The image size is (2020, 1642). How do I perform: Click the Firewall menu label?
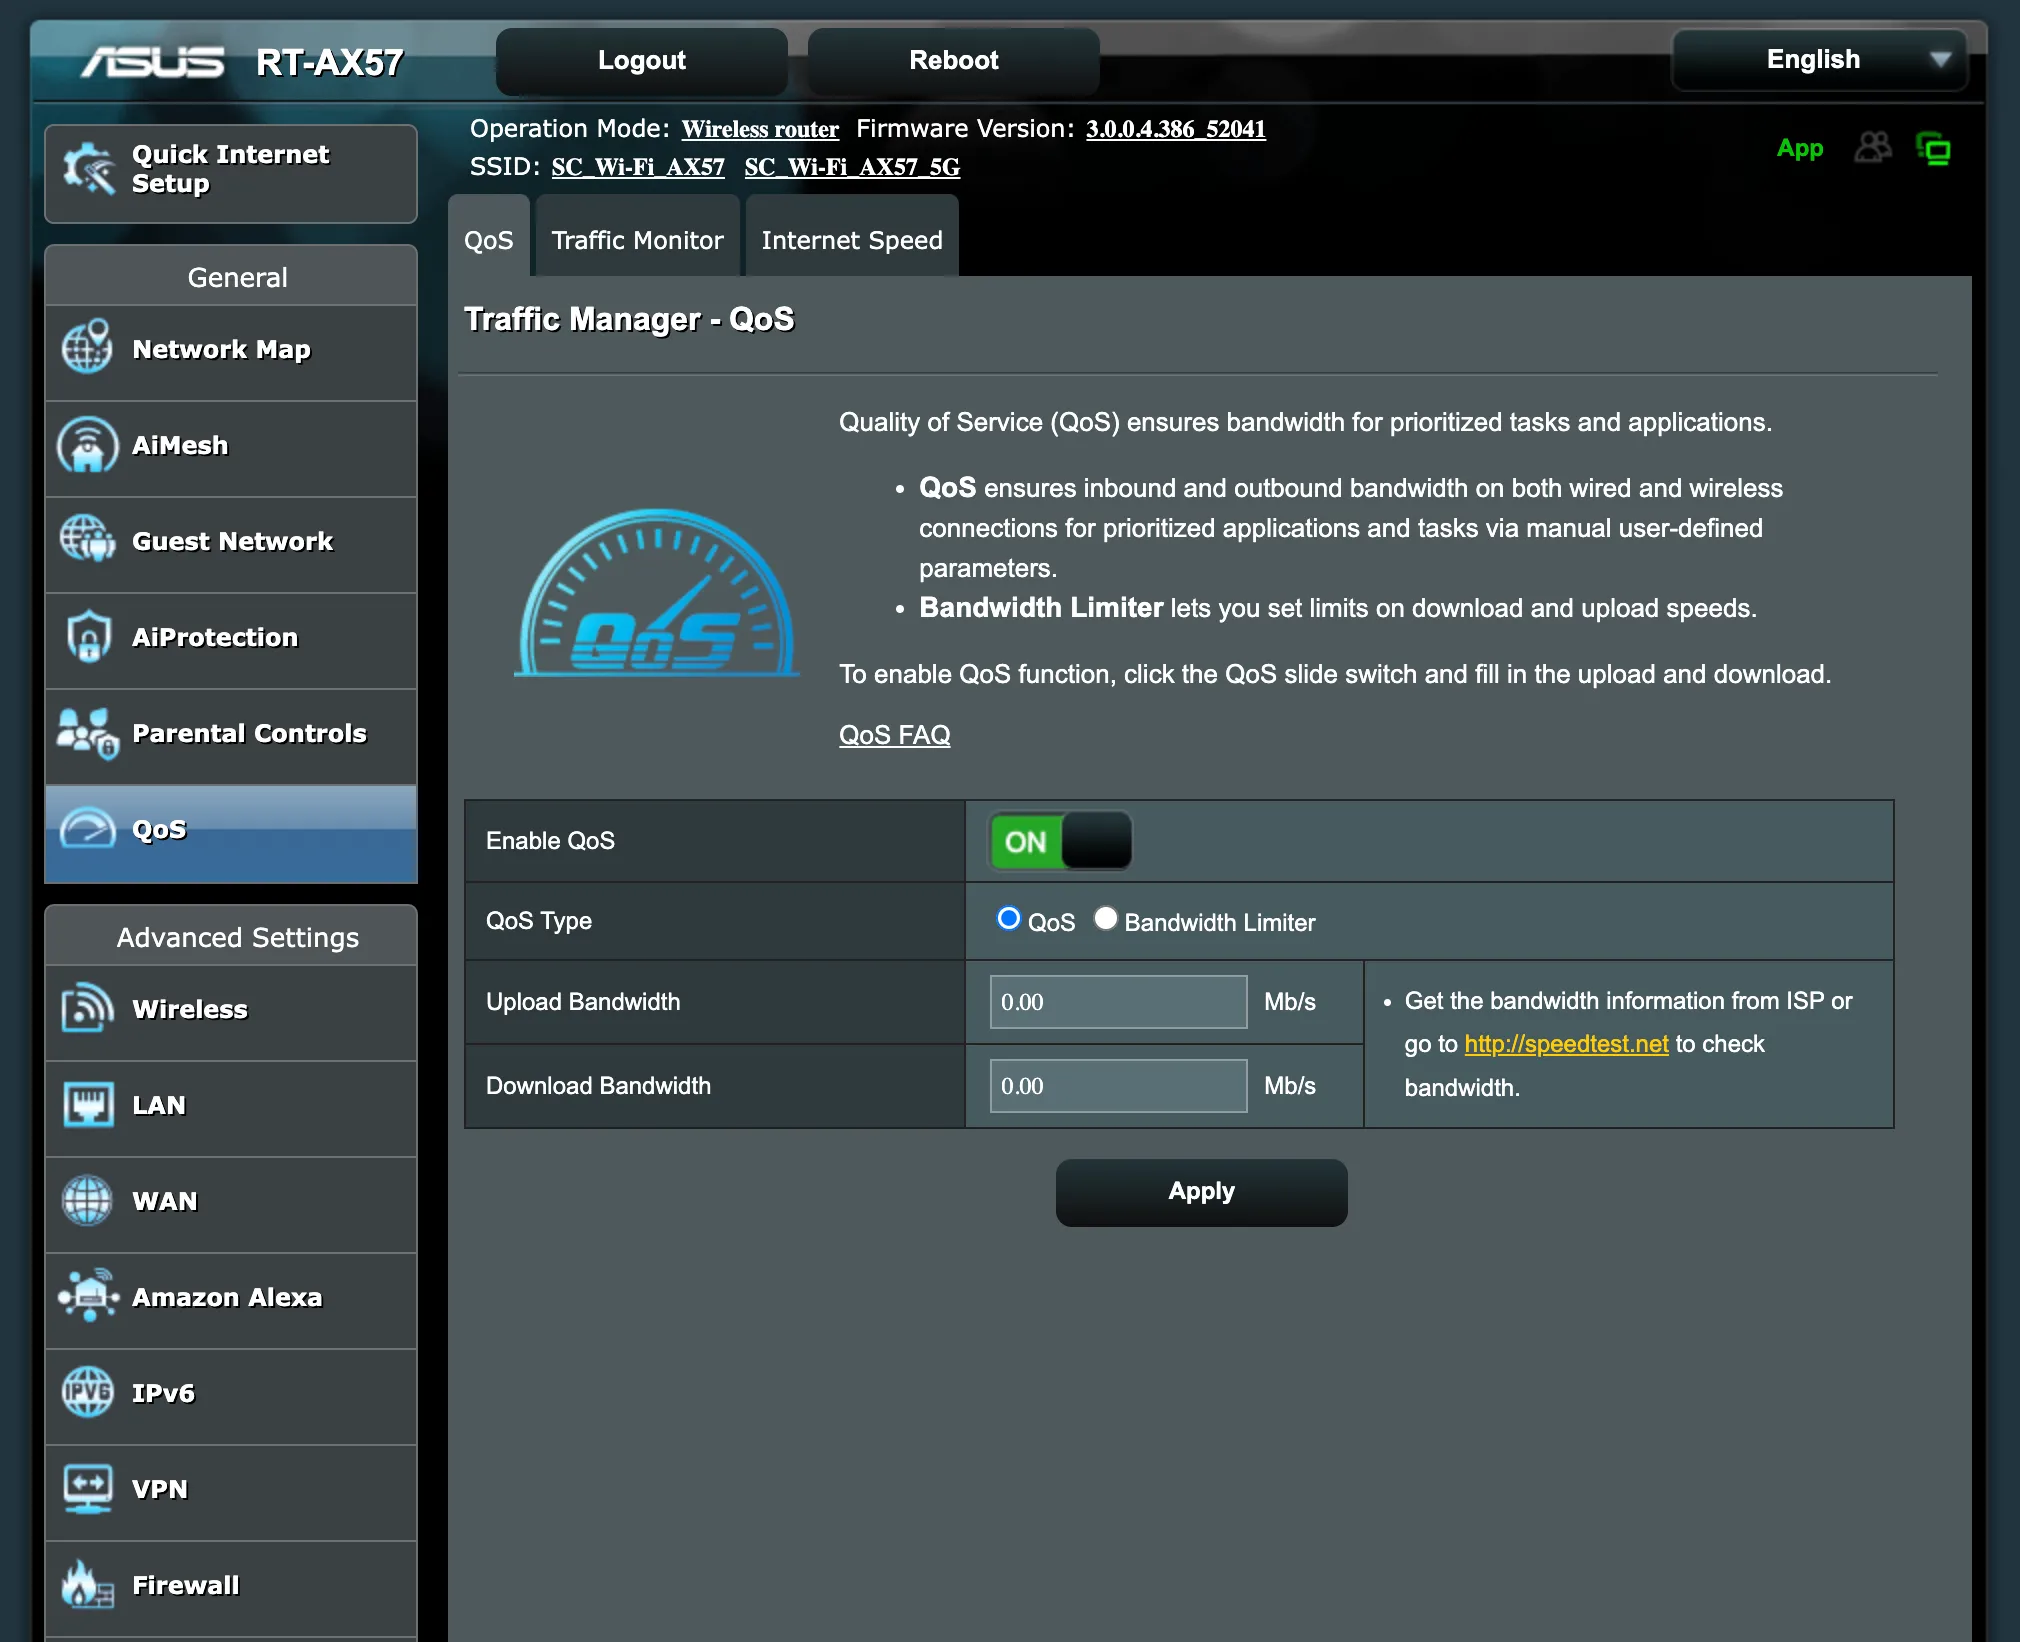(x=186, y=1585)
